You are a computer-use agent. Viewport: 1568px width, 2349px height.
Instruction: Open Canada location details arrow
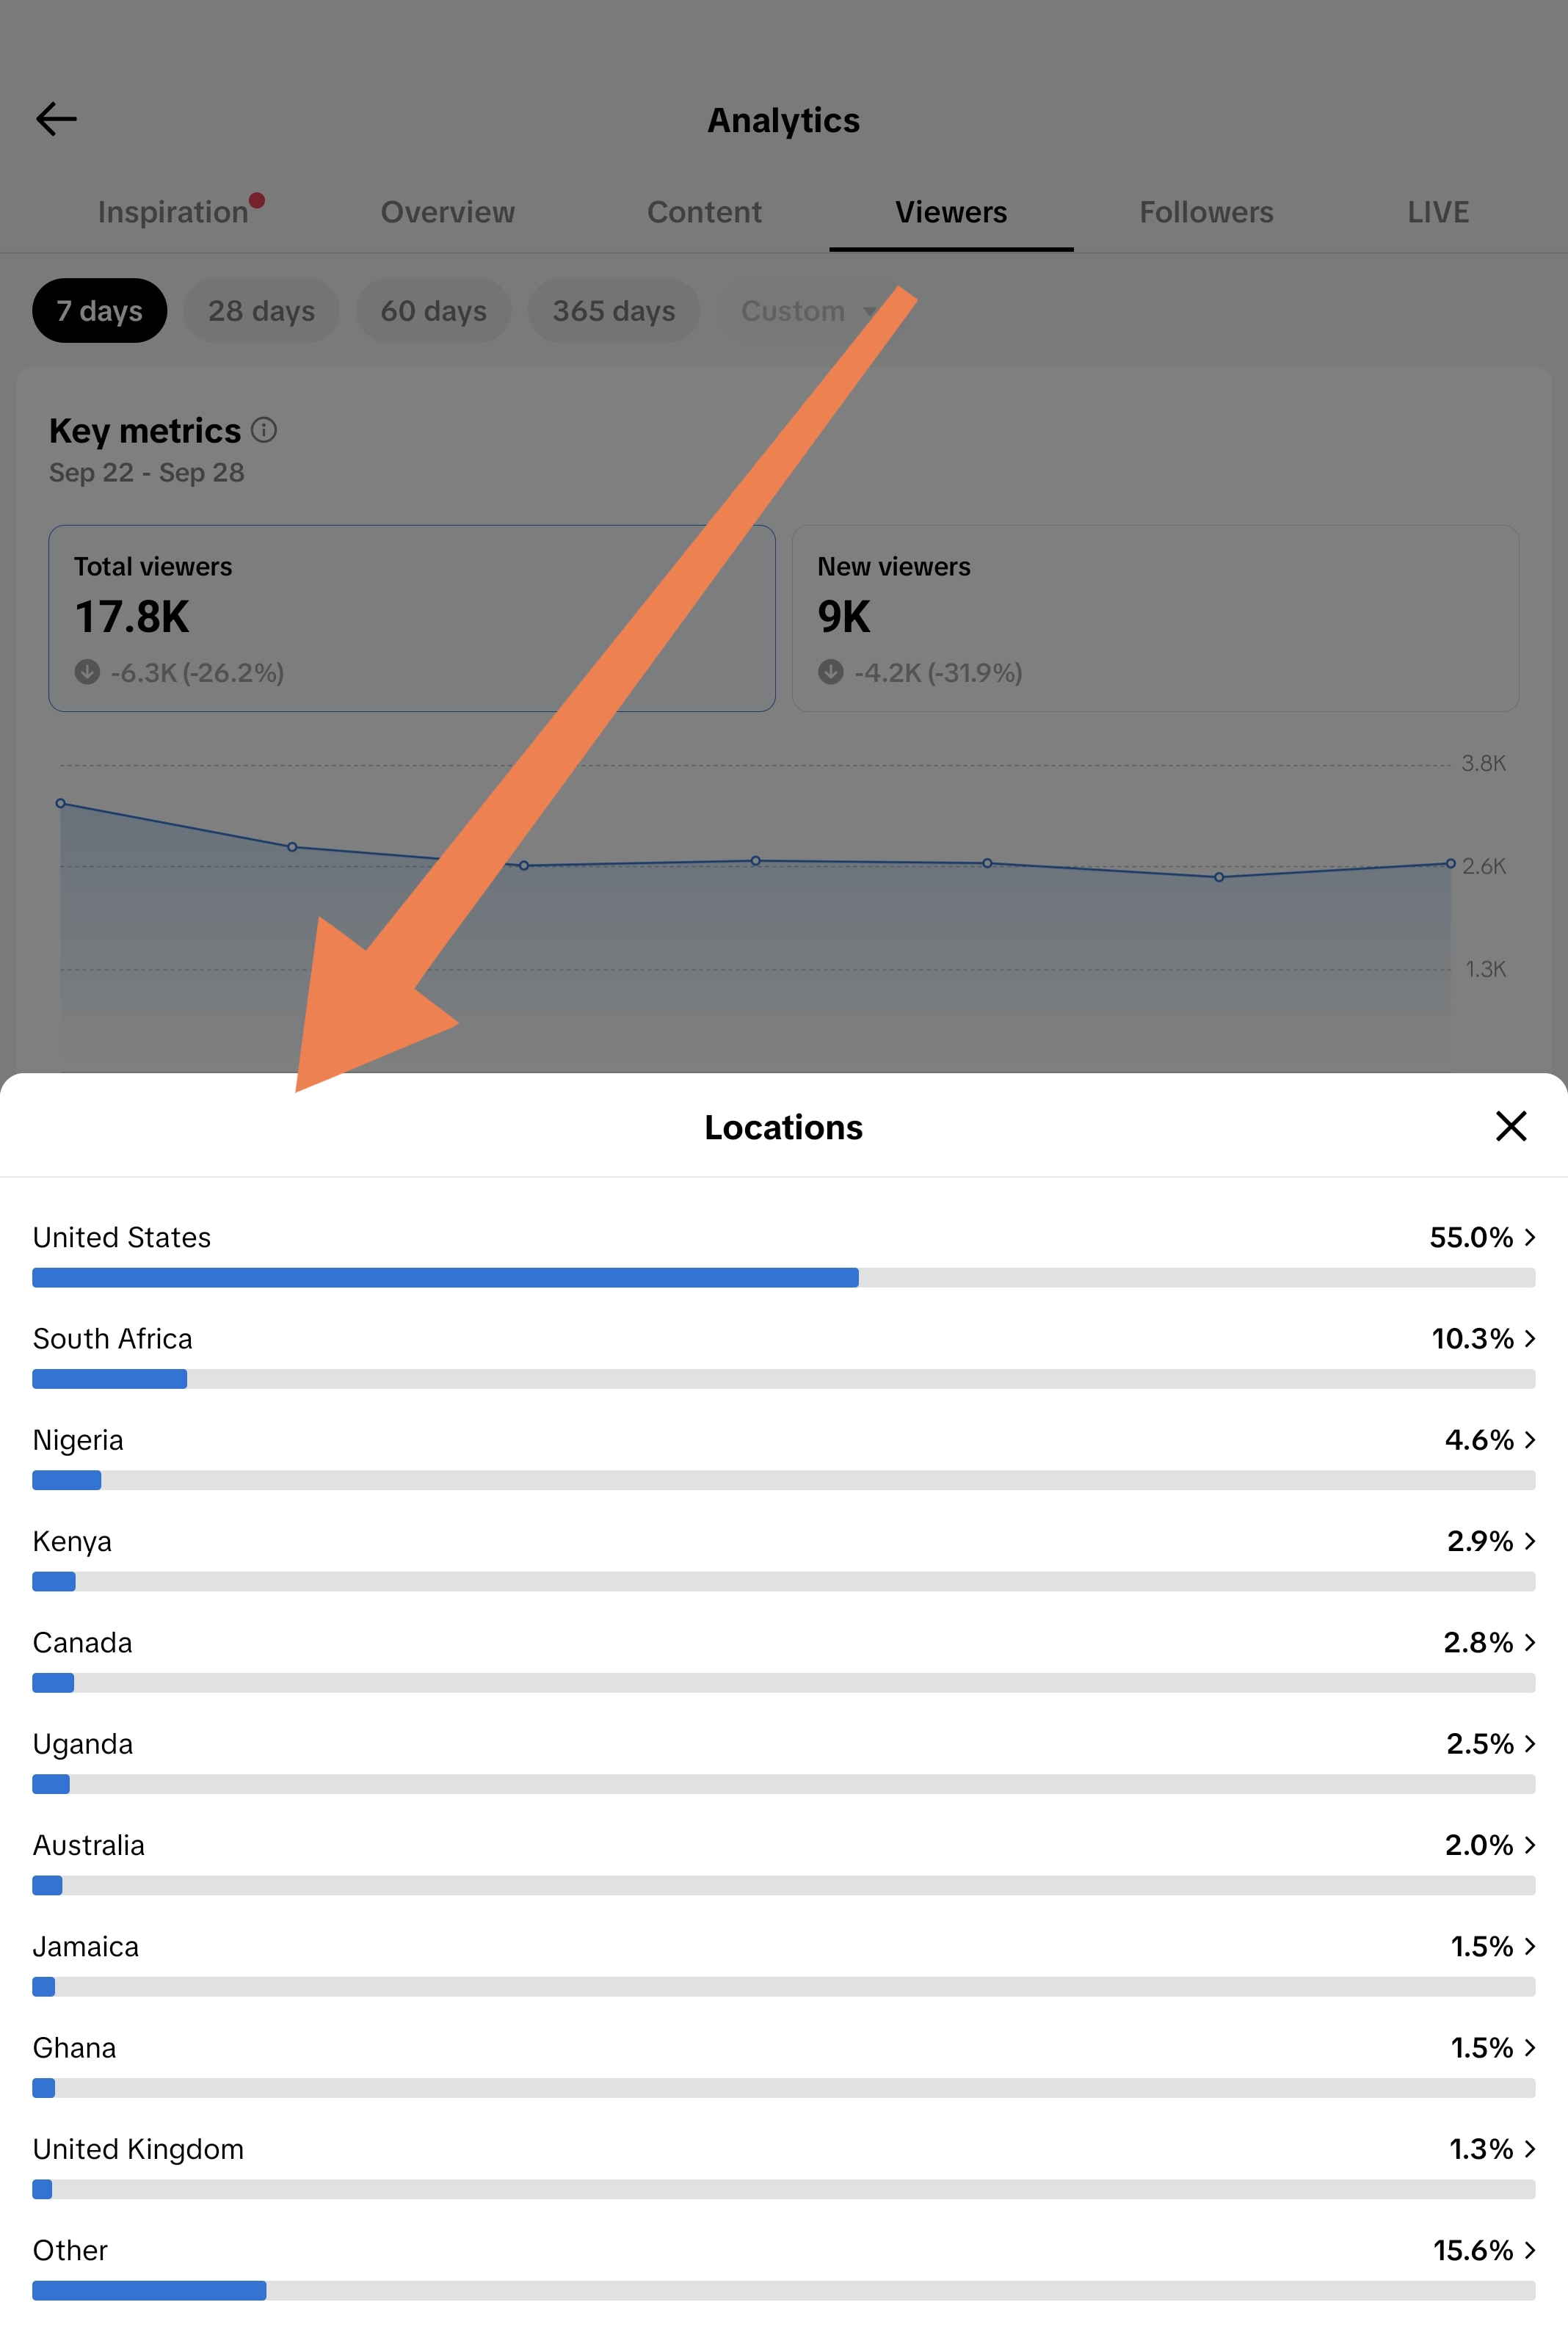coord(1529,1643)
